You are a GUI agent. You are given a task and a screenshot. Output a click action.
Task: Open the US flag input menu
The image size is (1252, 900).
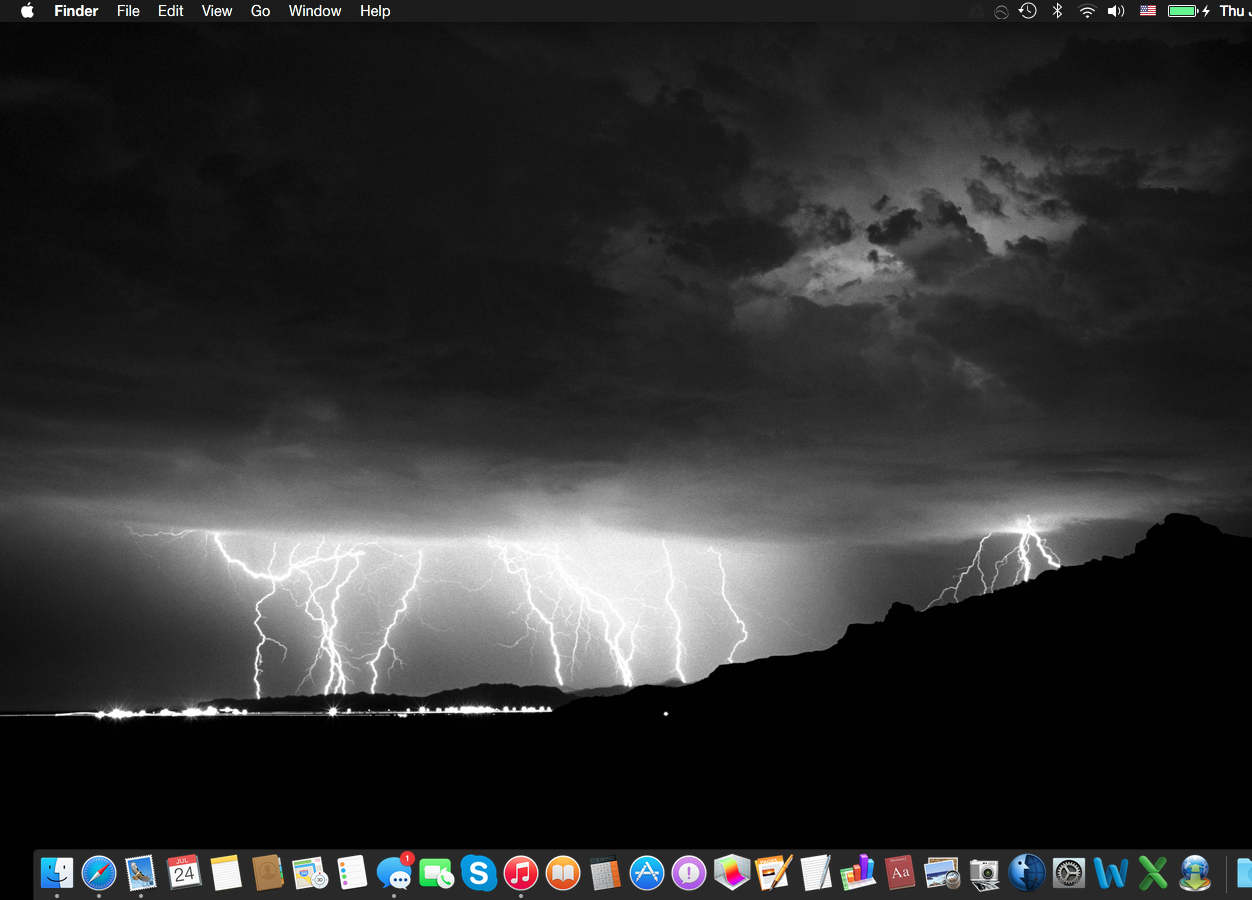pos(1148,11)
